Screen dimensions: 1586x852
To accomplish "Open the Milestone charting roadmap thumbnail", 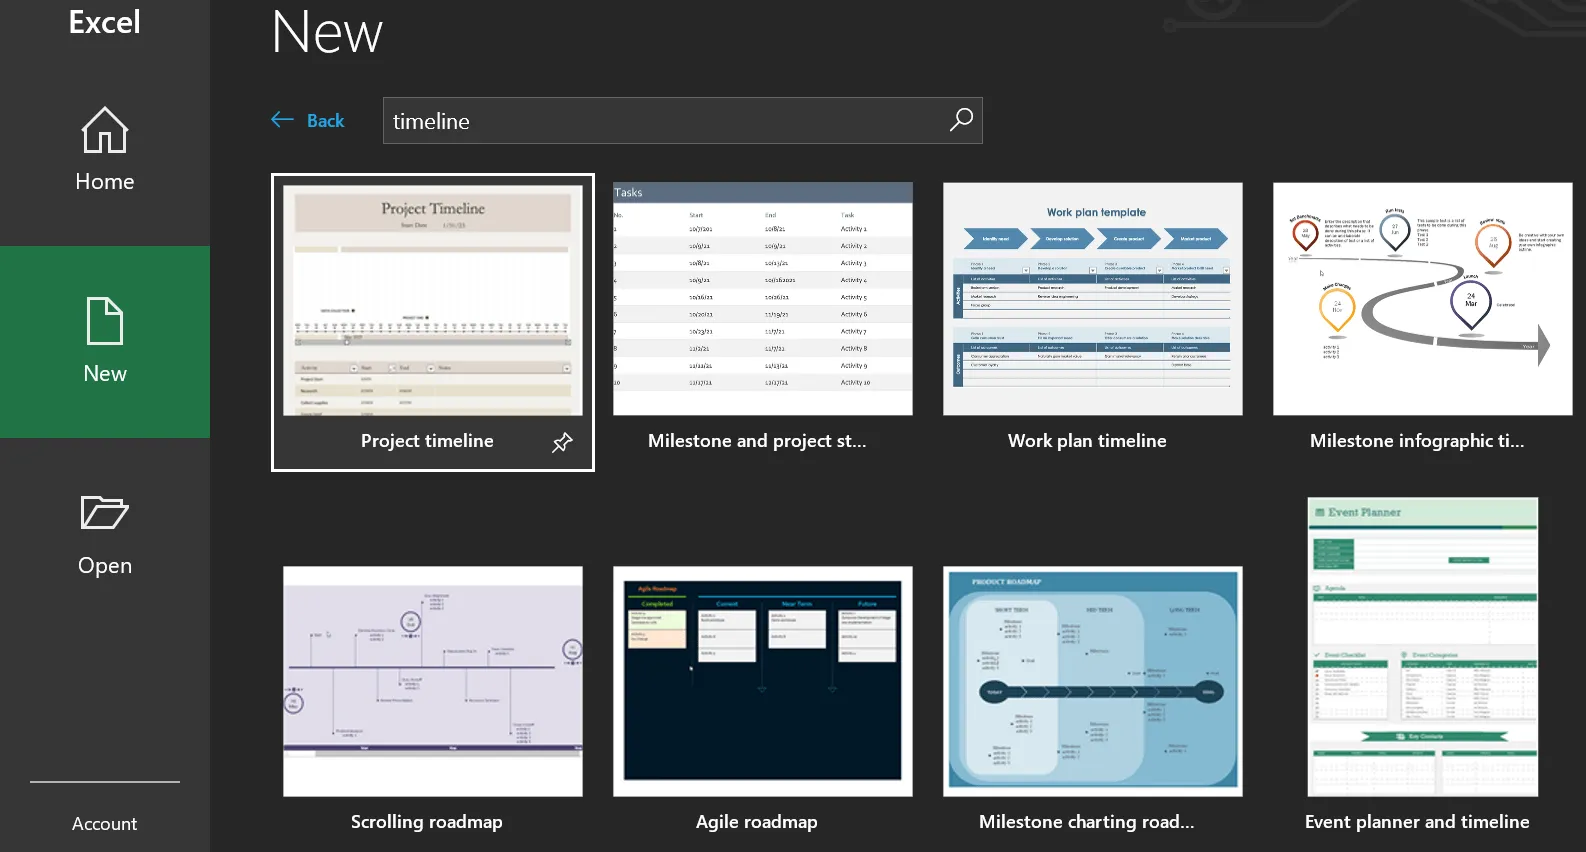I will pyautogui.click(x=1093, y=682).
